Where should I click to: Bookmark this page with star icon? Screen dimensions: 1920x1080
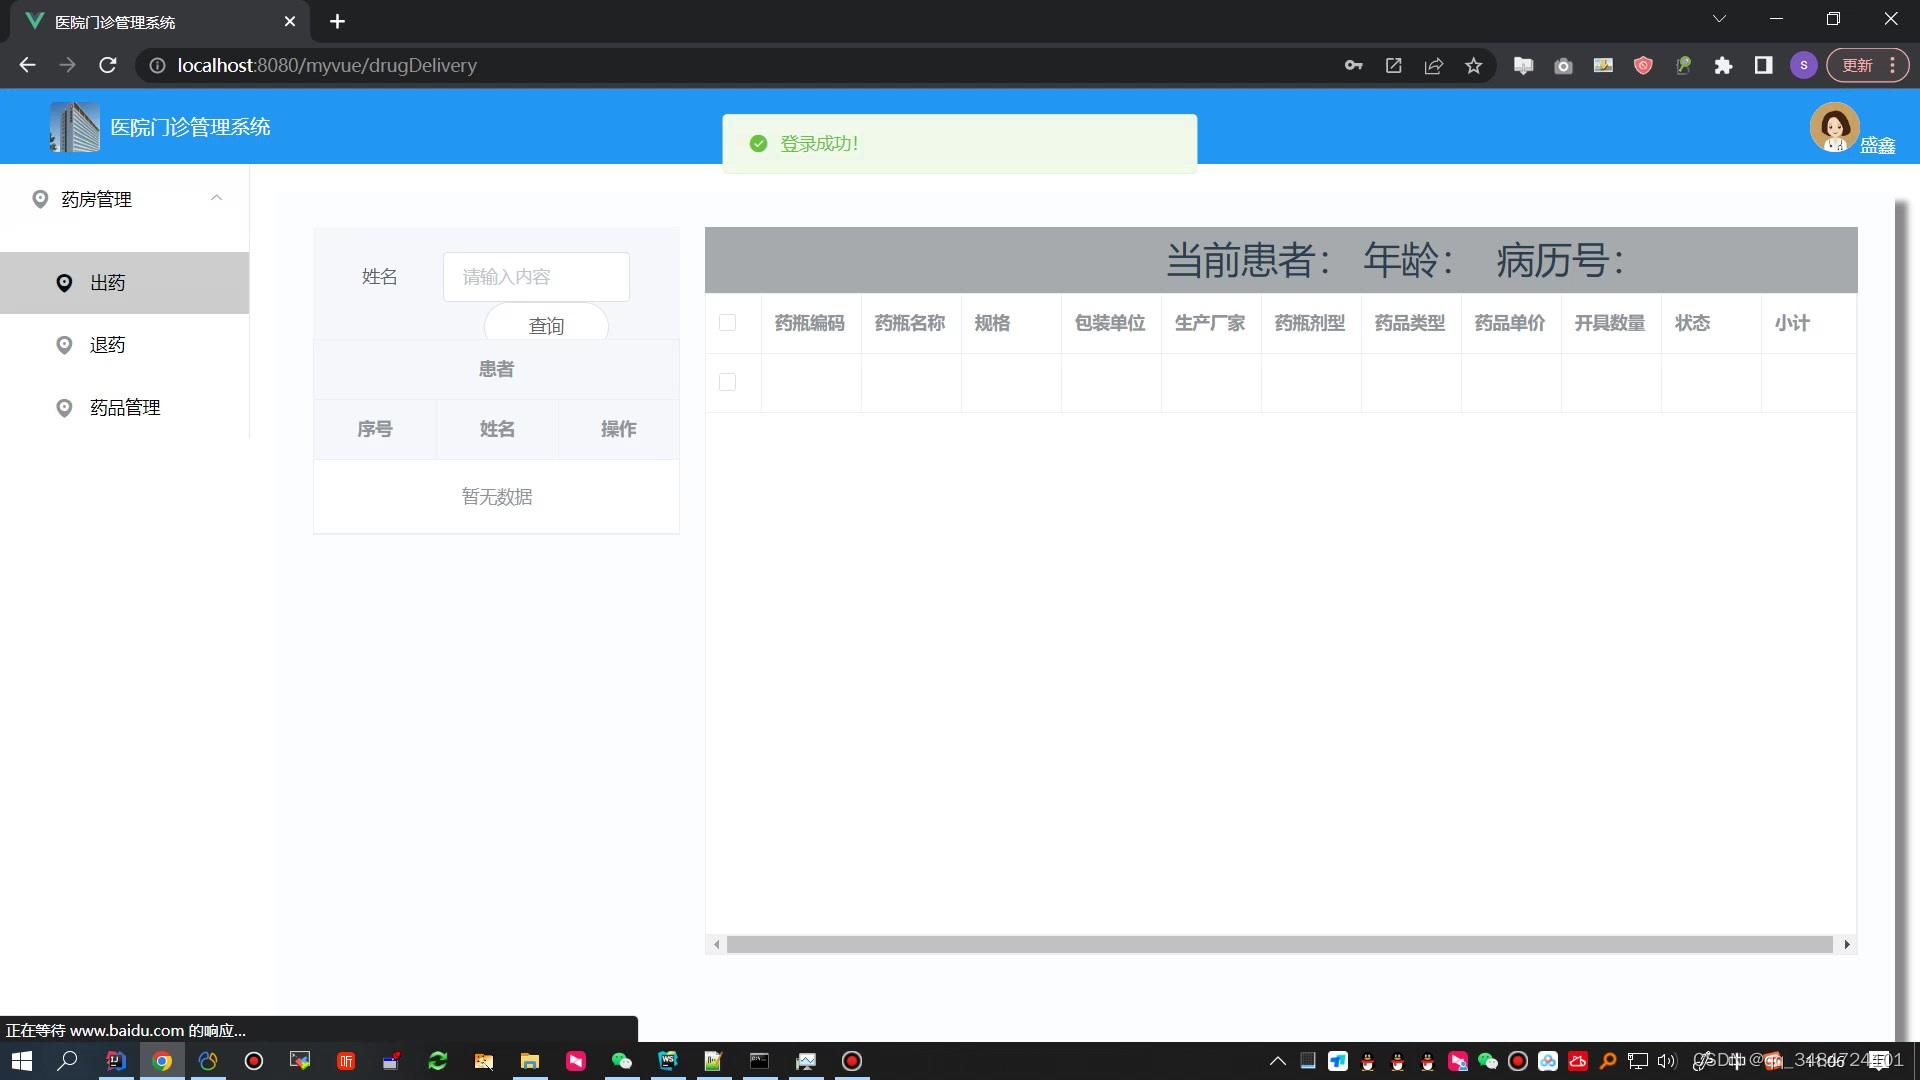click(x=1473, y=65)
